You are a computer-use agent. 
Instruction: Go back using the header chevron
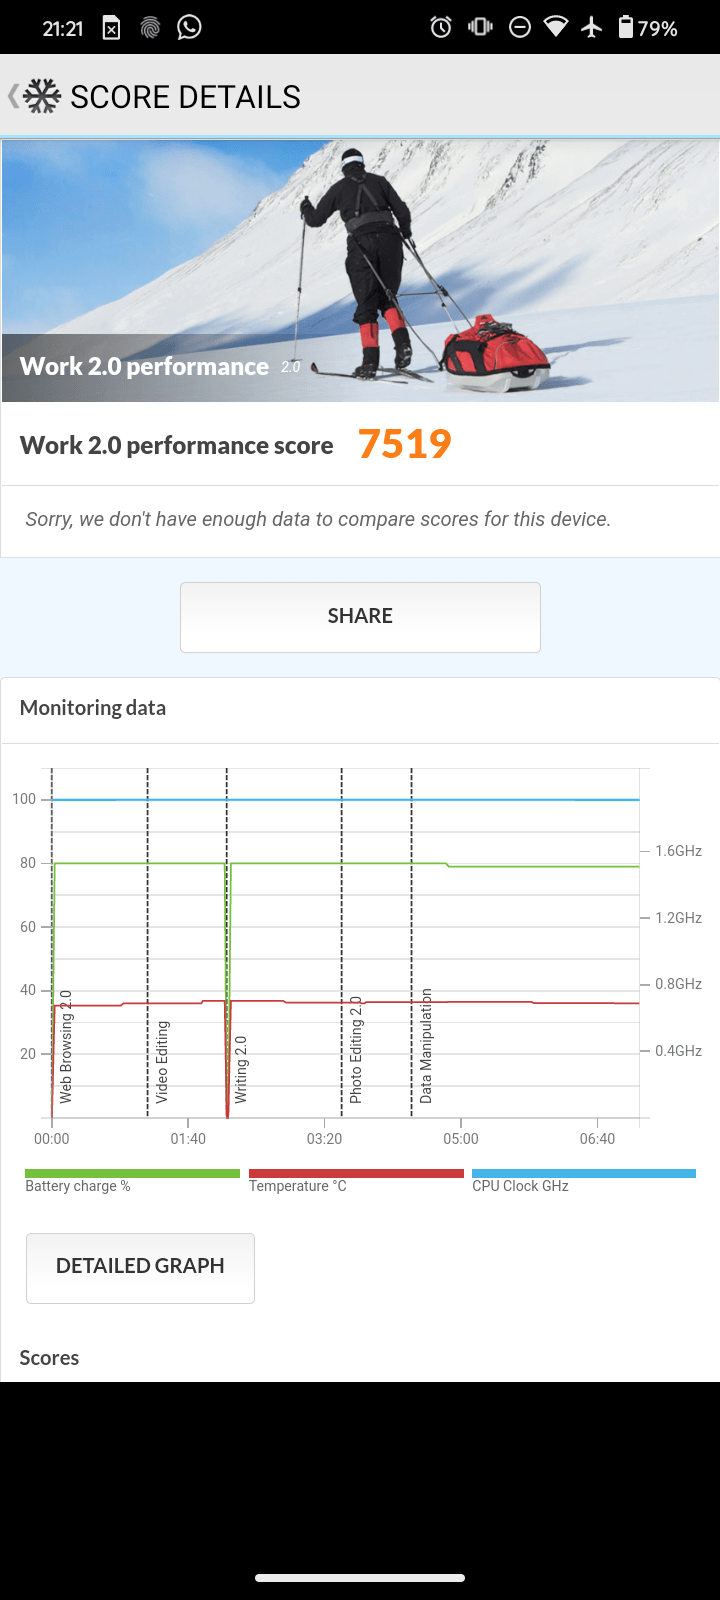(12, 96)
